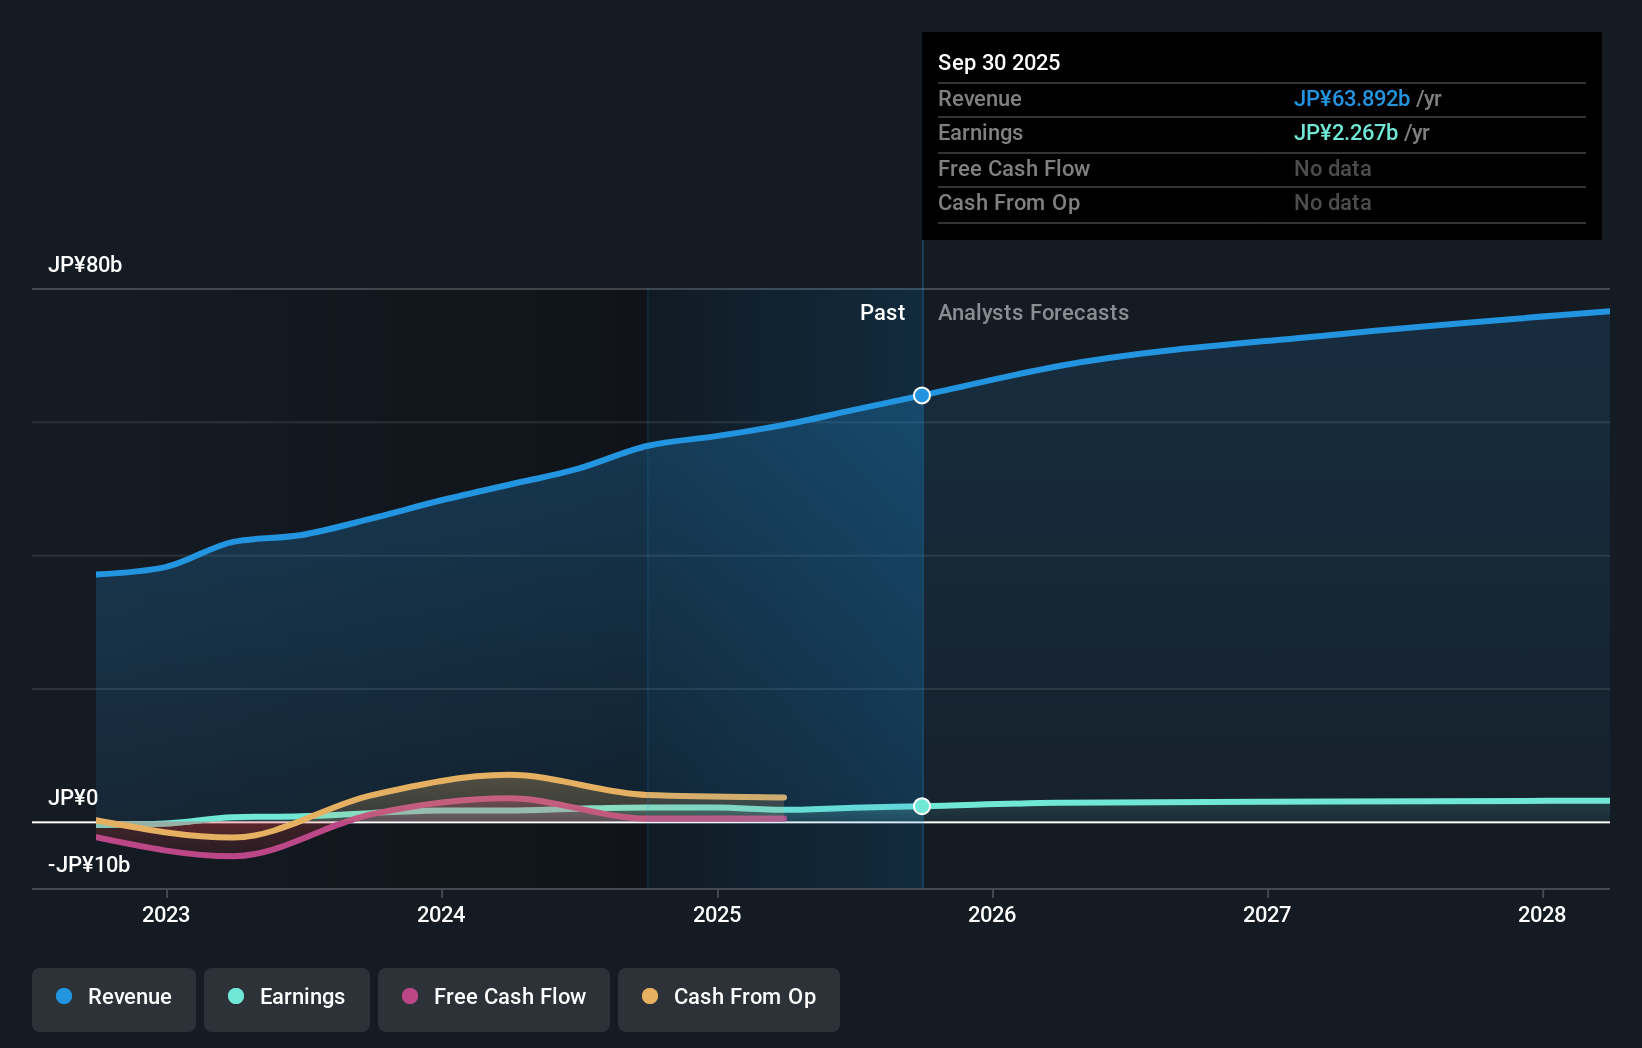Screen dimensions: 1642x1048
Task: Toggle the Earnings series visibility
Action: tap(287, 997)
